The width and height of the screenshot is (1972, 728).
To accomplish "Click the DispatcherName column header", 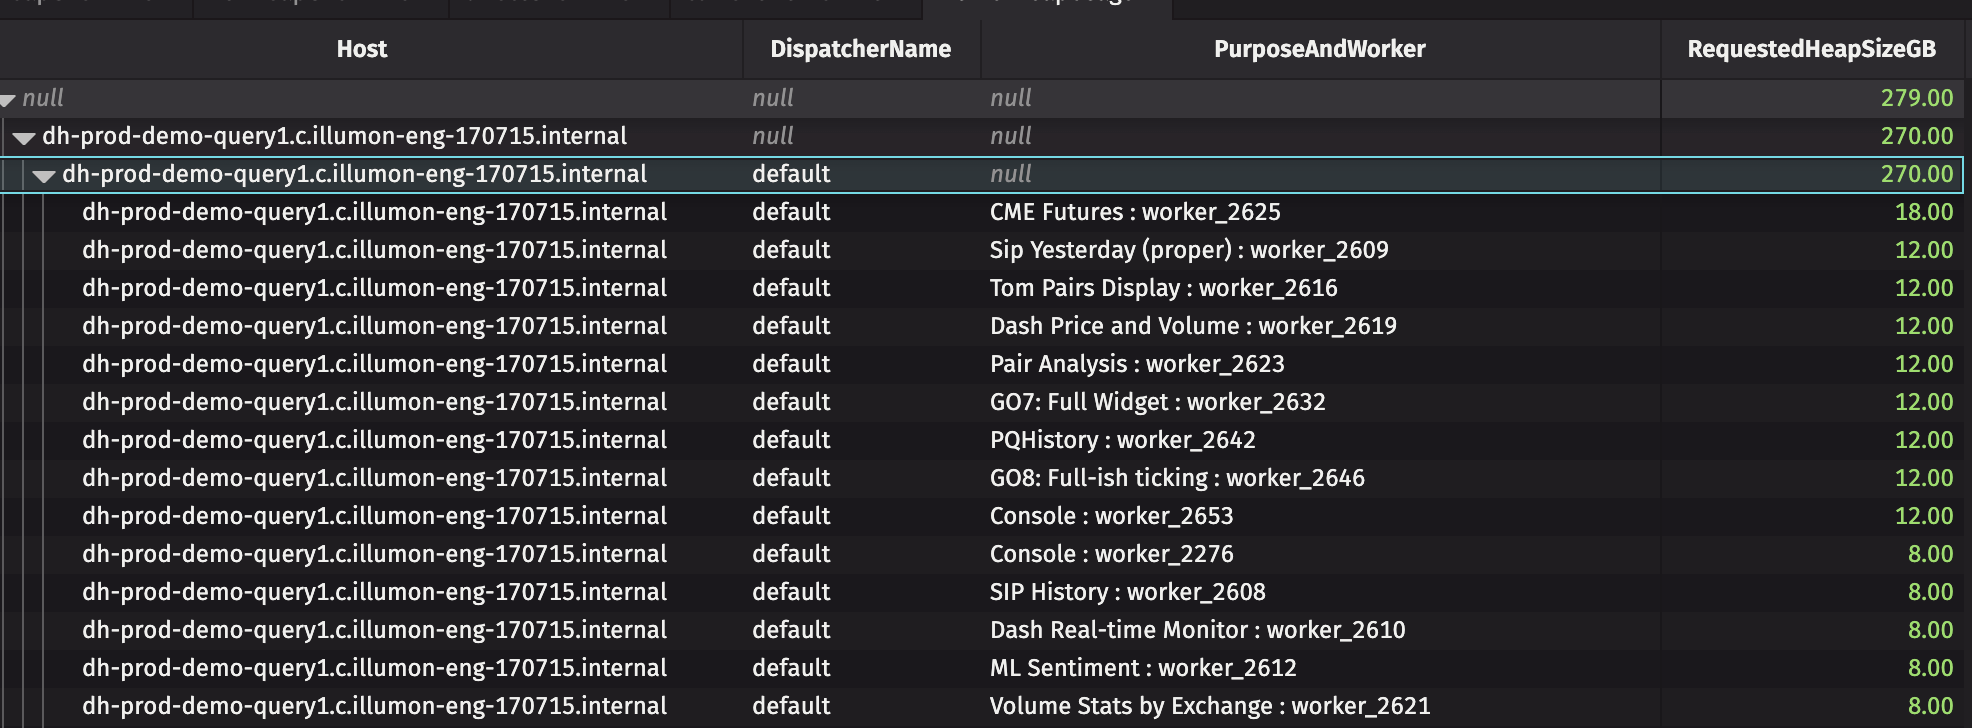I will (860, 49).
